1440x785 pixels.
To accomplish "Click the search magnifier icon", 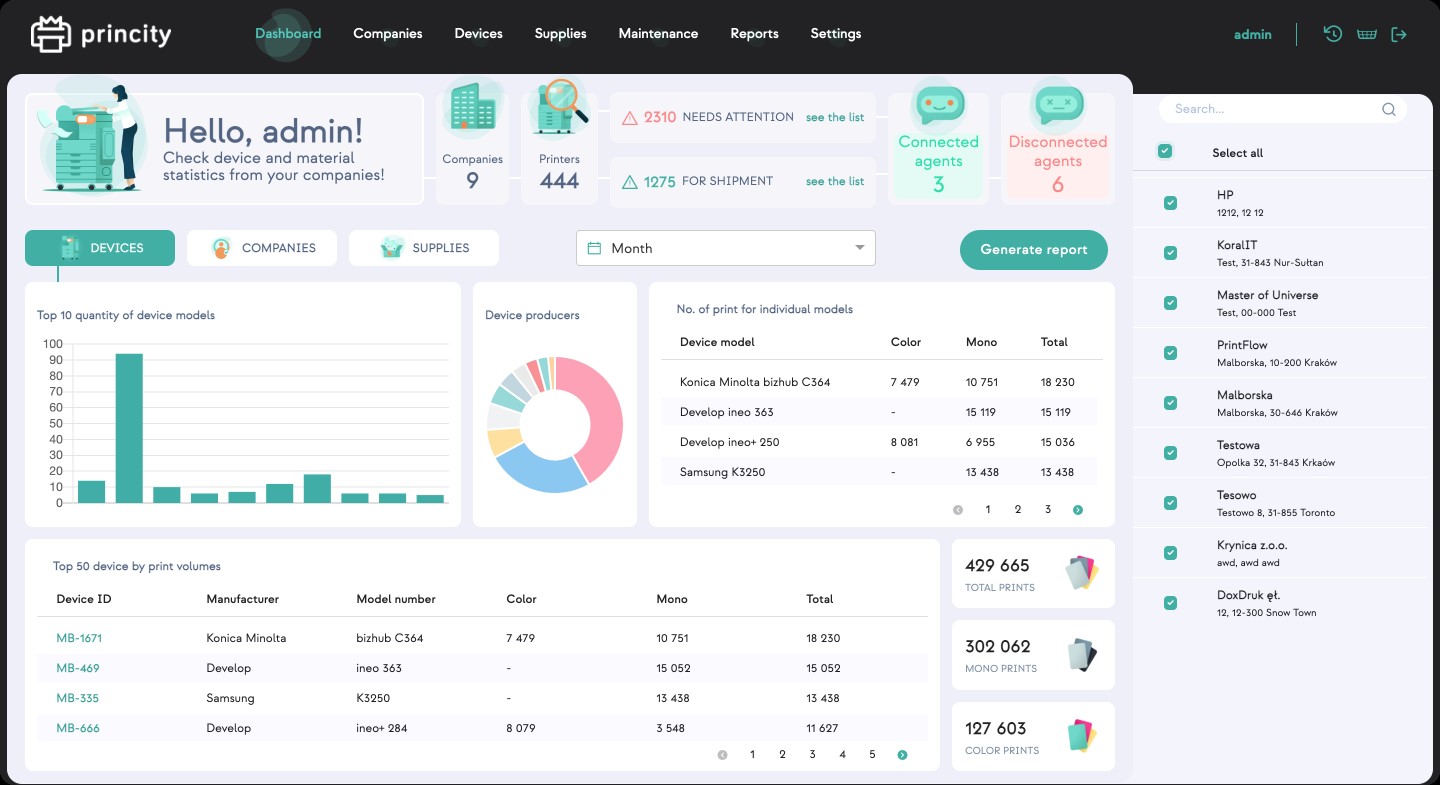I will [1388, 110].
